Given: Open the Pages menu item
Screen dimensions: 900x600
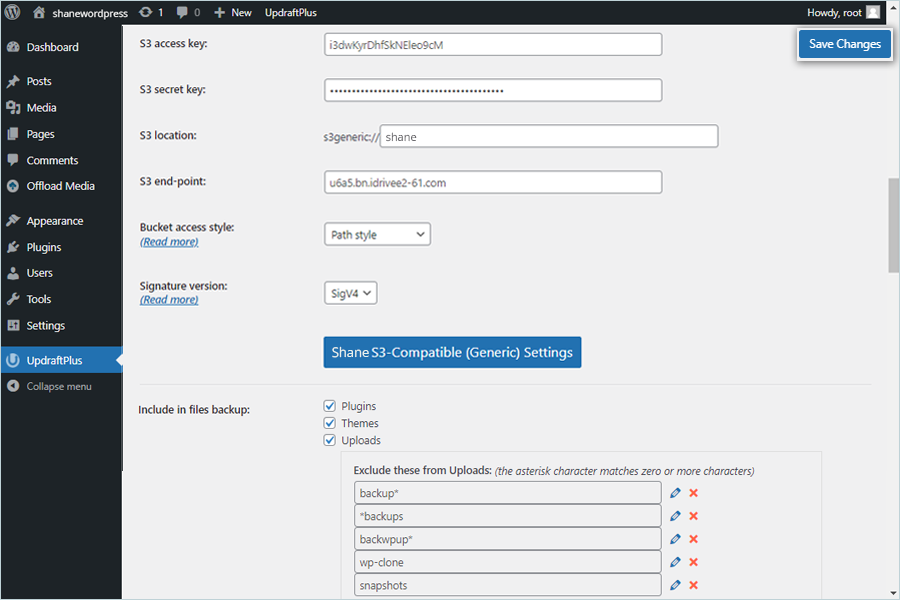Looking at the screenshot, I should click(x=61, y=134).
